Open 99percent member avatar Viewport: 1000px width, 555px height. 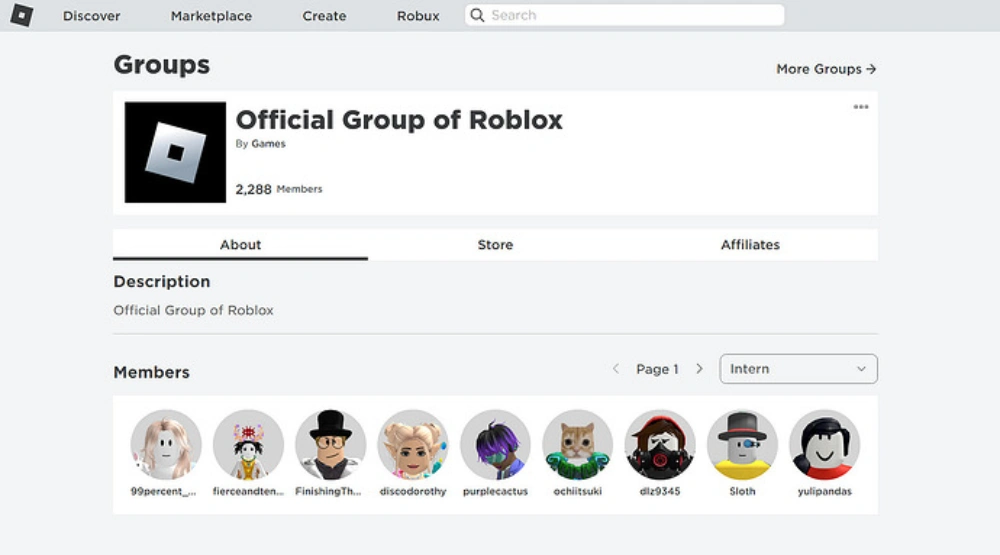pos(166,445)
